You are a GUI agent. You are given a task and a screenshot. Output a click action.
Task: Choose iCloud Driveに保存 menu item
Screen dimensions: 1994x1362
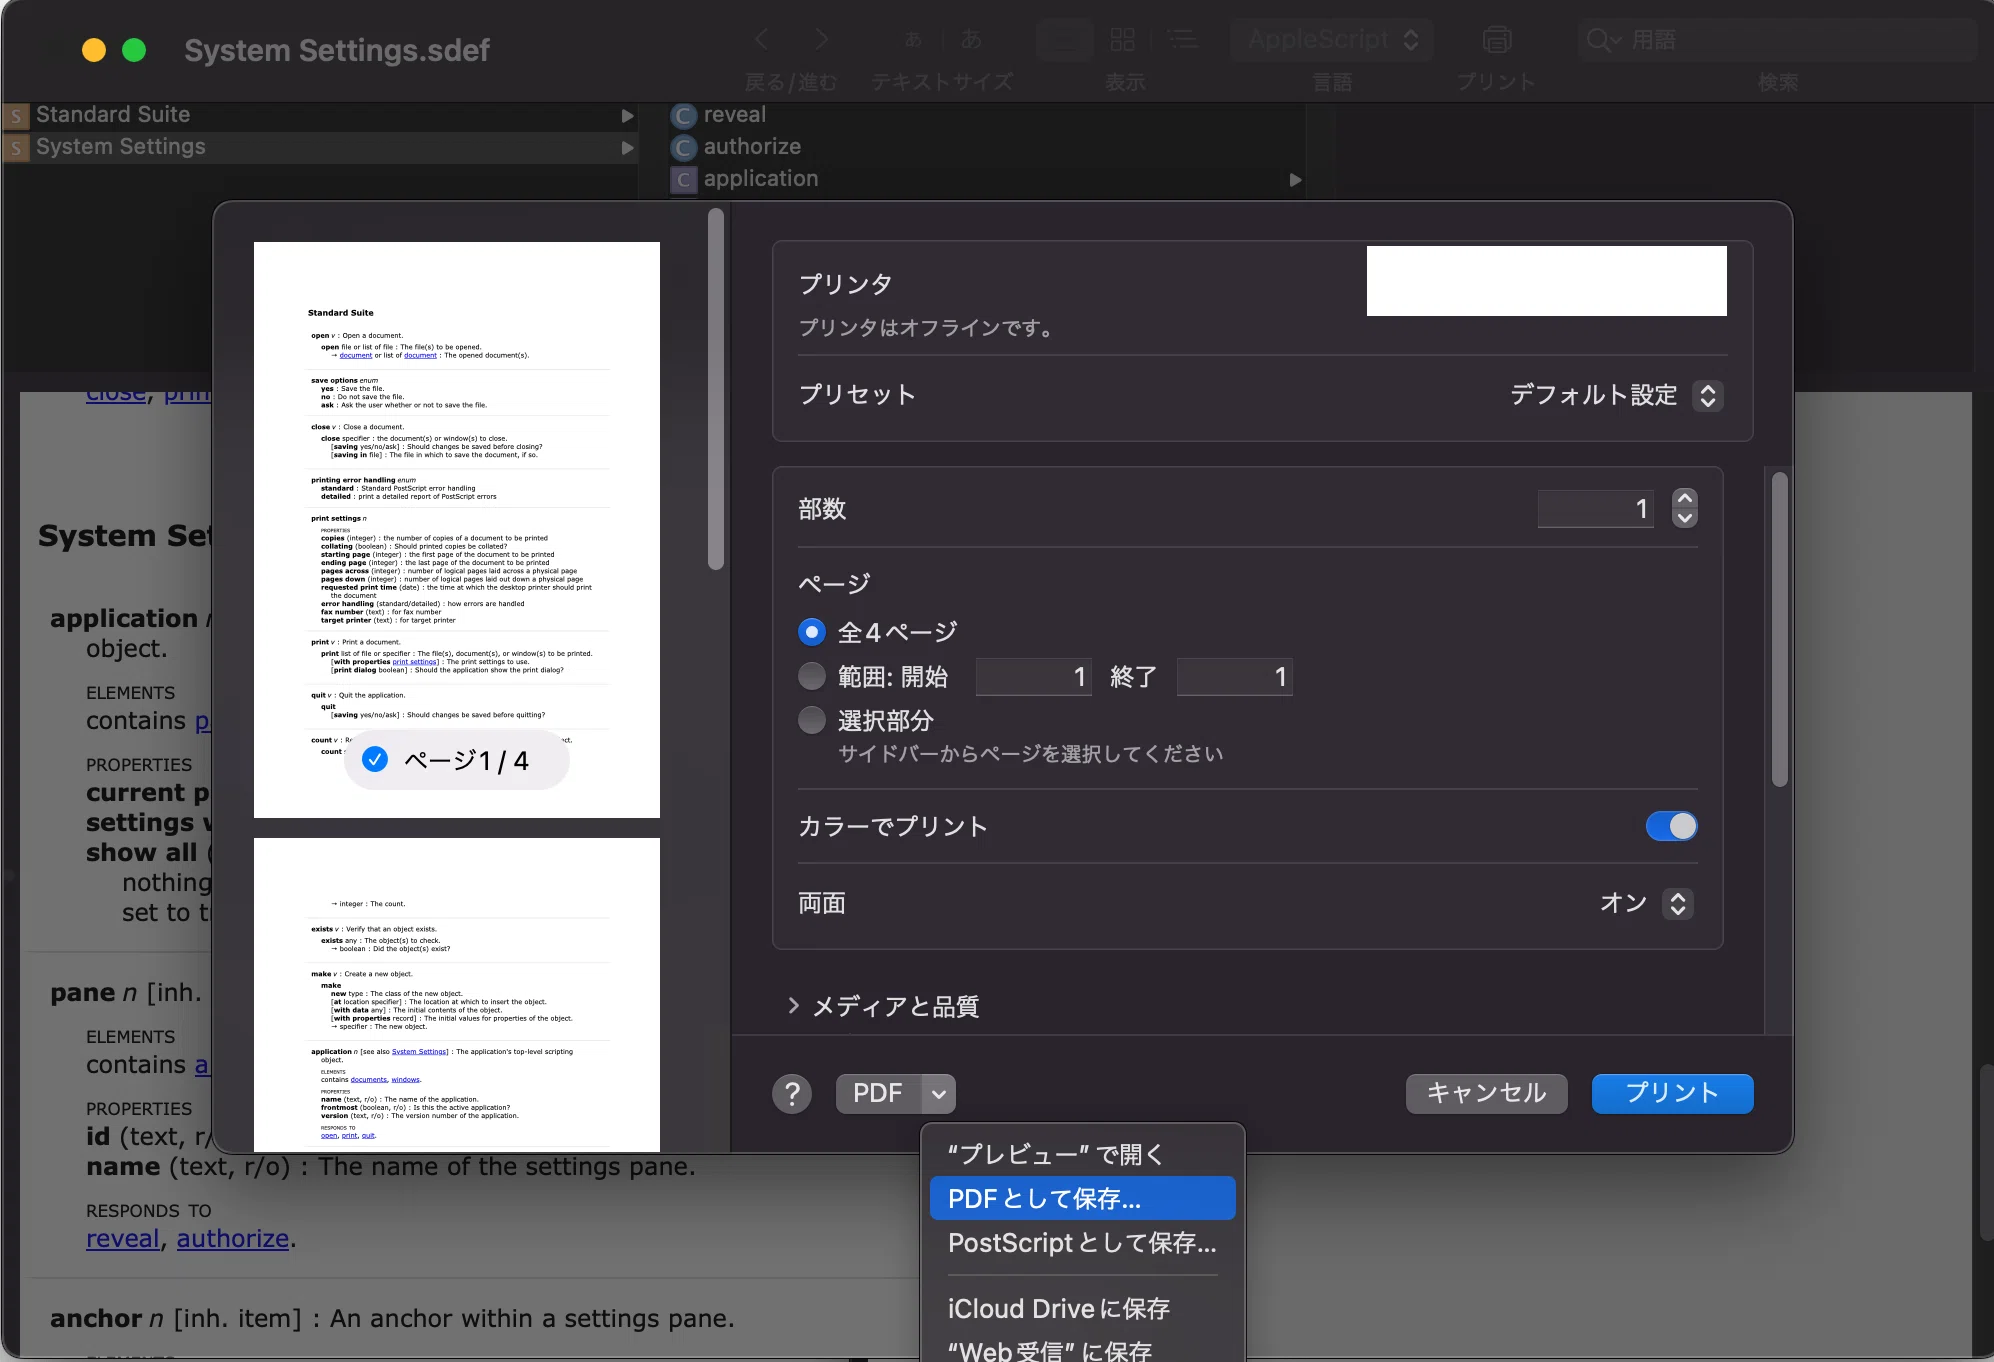click(x=1082, y=1308)
